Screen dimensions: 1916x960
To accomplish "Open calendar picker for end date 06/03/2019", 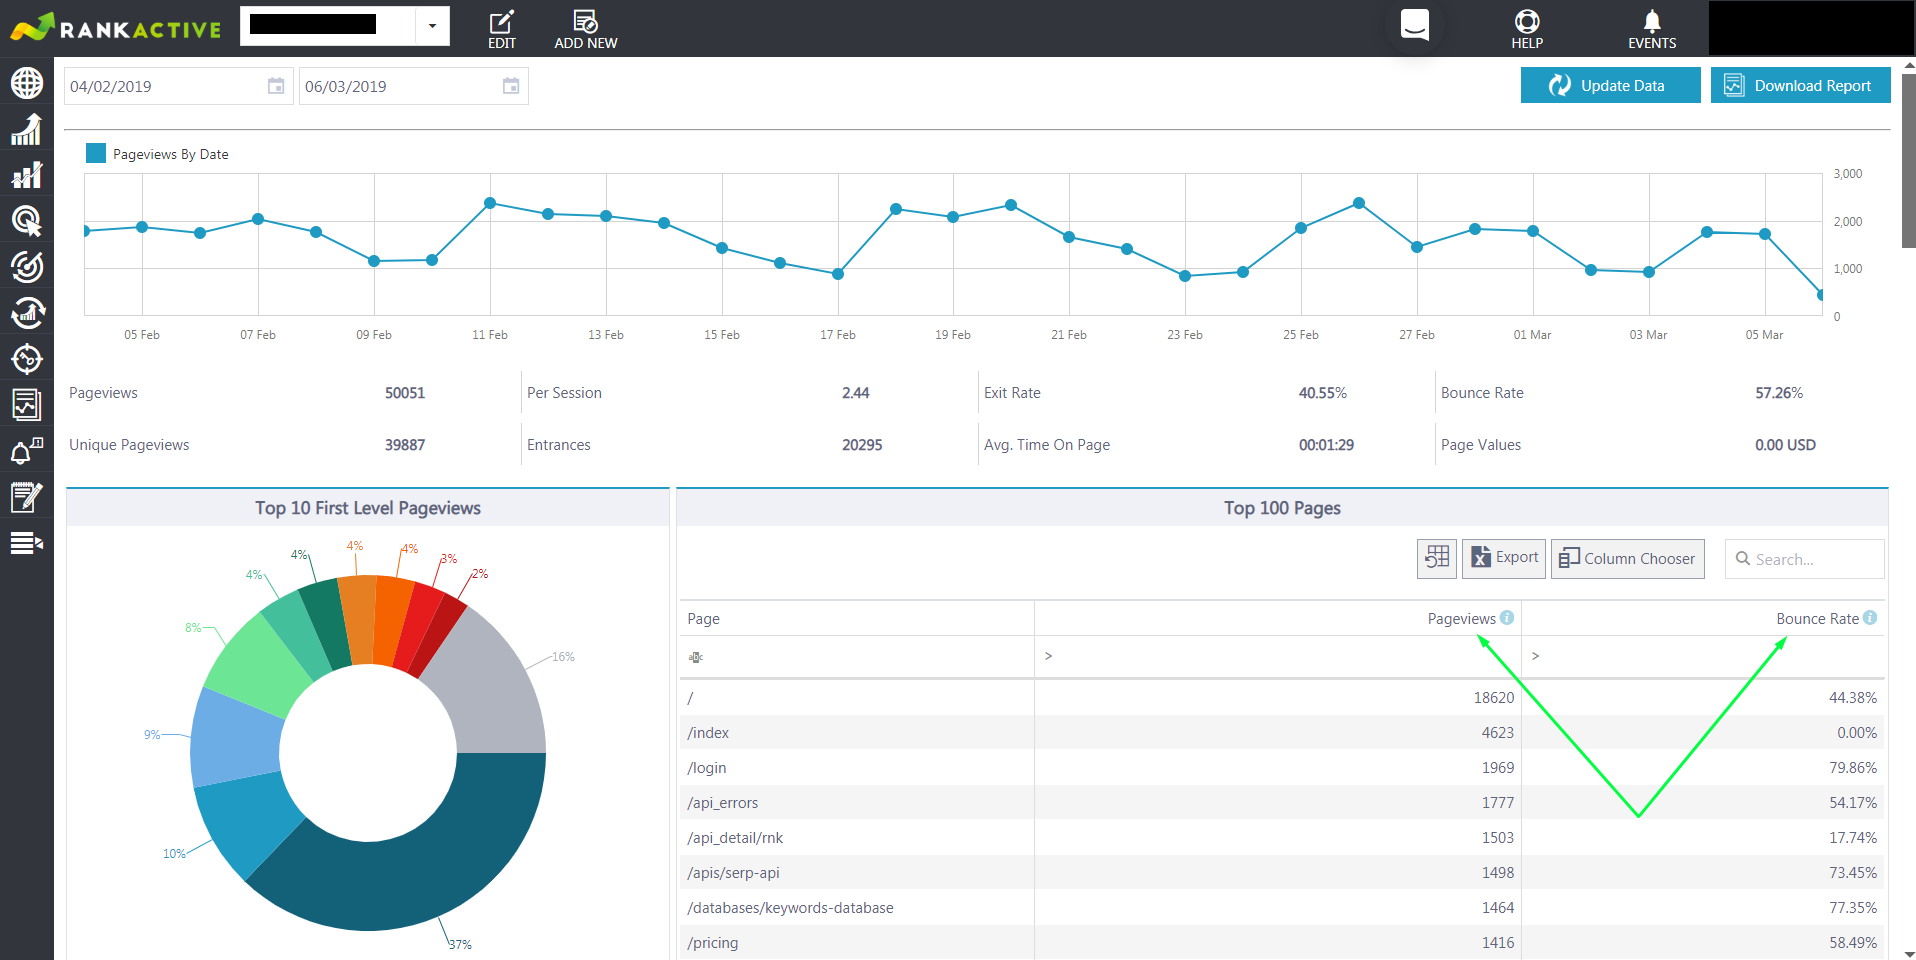I will pos(511,86).
